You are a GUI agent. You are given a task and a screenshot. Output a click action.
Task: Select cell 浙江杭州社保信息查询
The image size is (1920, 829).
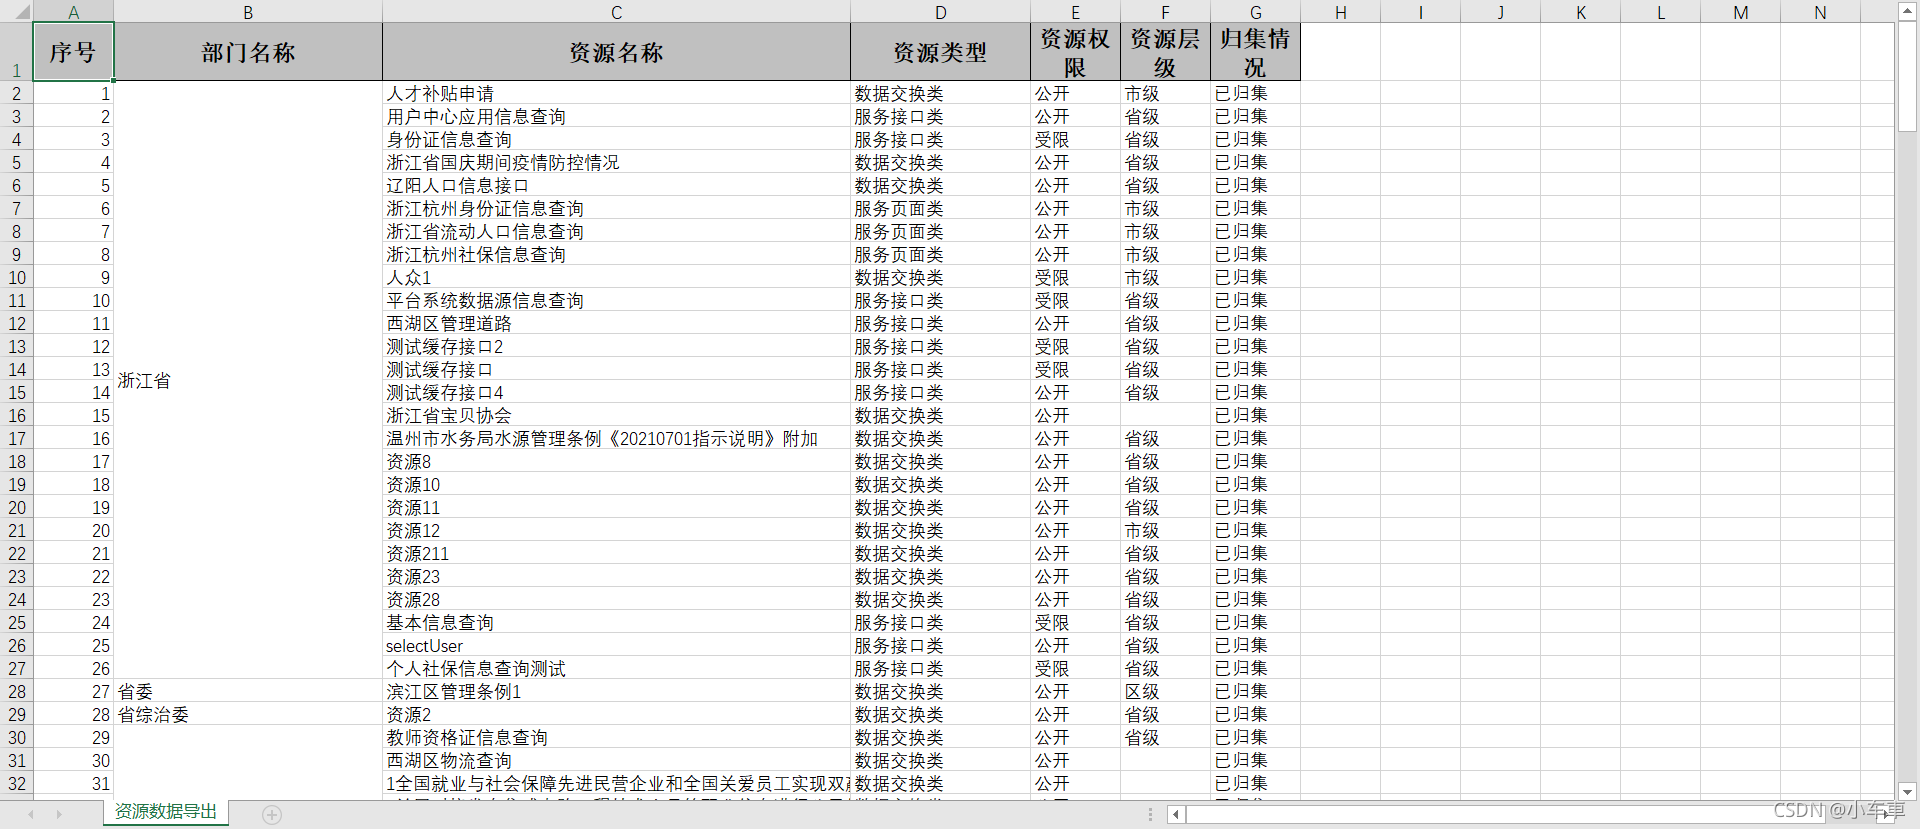tap(616, 254)
